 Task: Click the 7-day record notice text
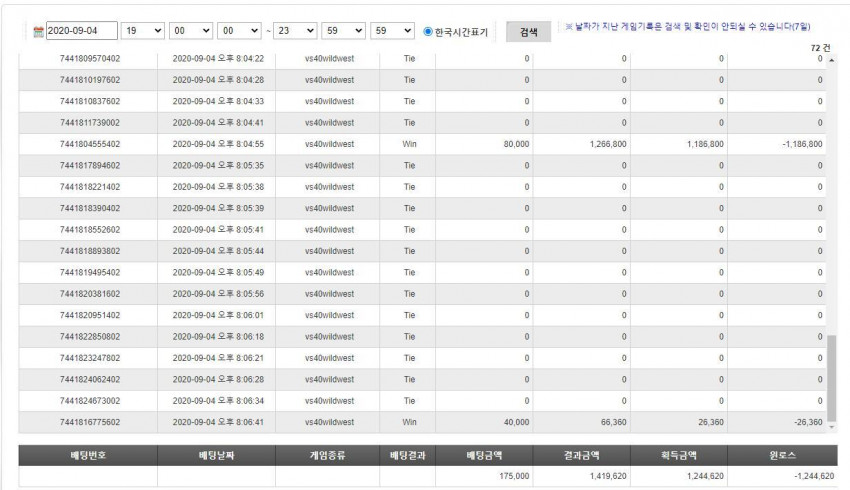click(687, 27)
